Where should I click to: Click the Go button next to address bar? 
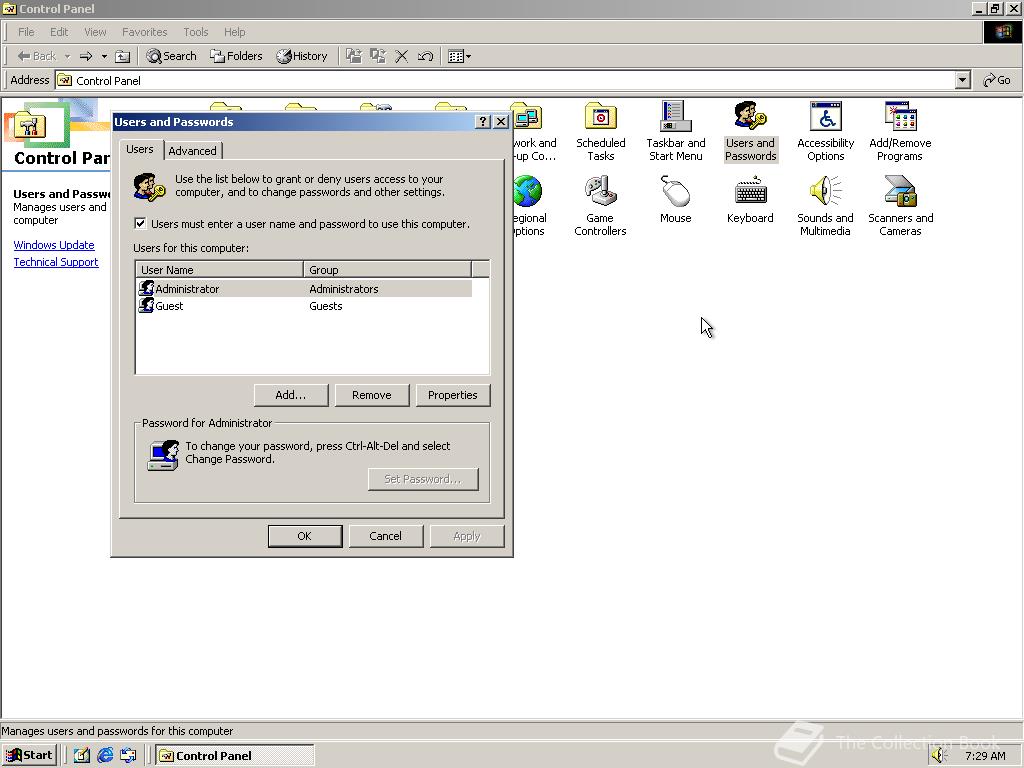click(997, 80)
